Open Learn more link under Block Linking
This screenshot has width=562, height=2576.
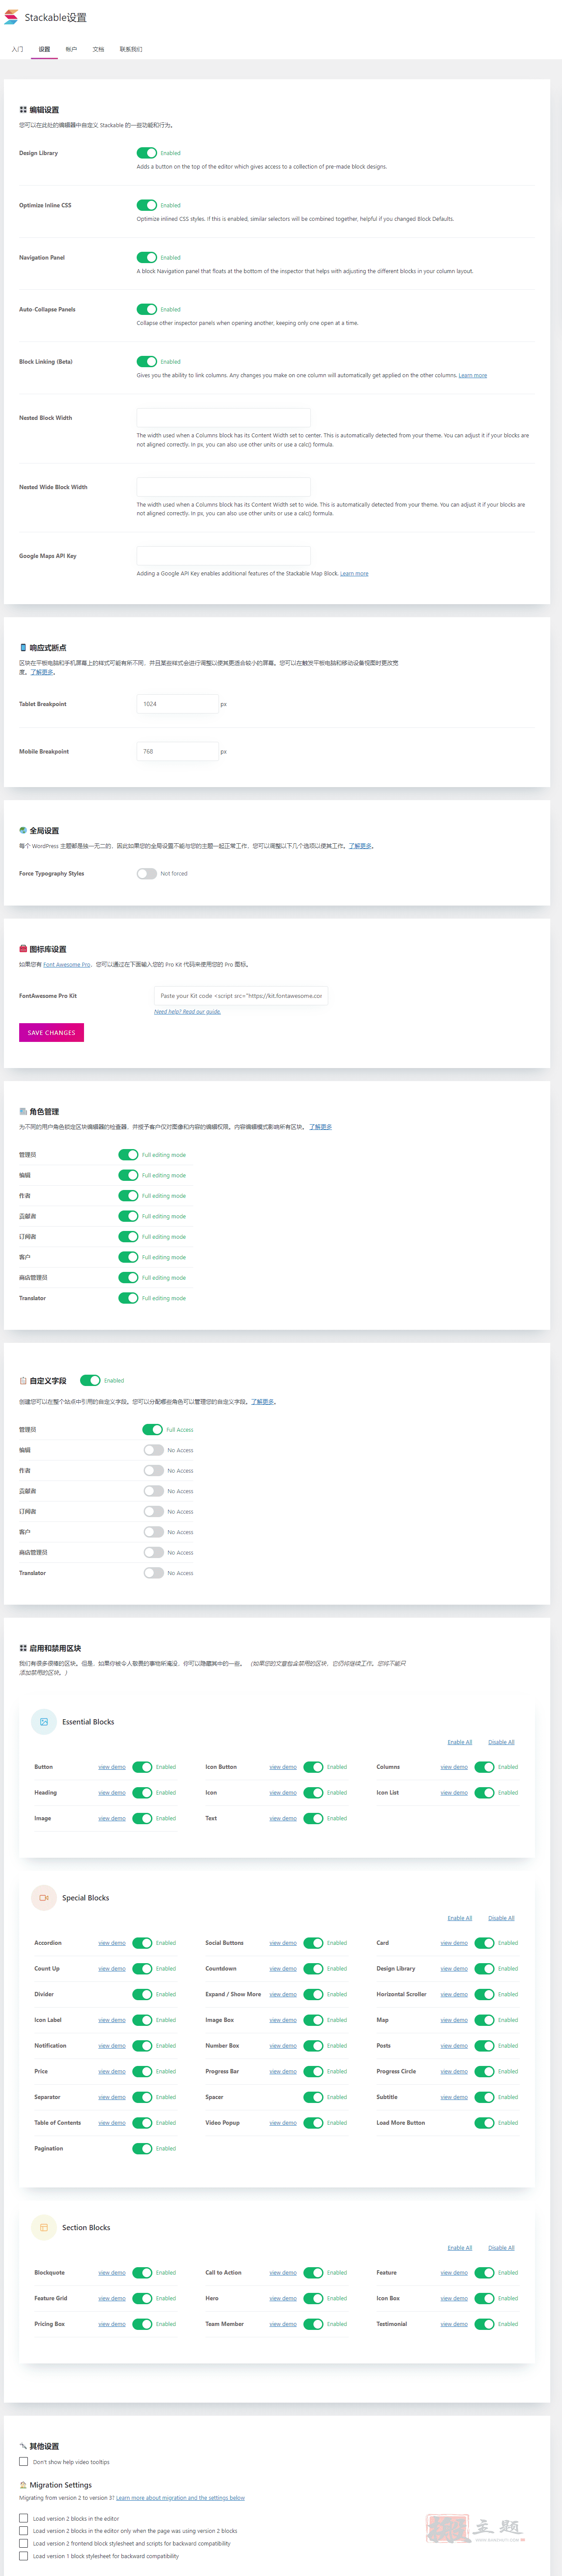coord(473,375)
